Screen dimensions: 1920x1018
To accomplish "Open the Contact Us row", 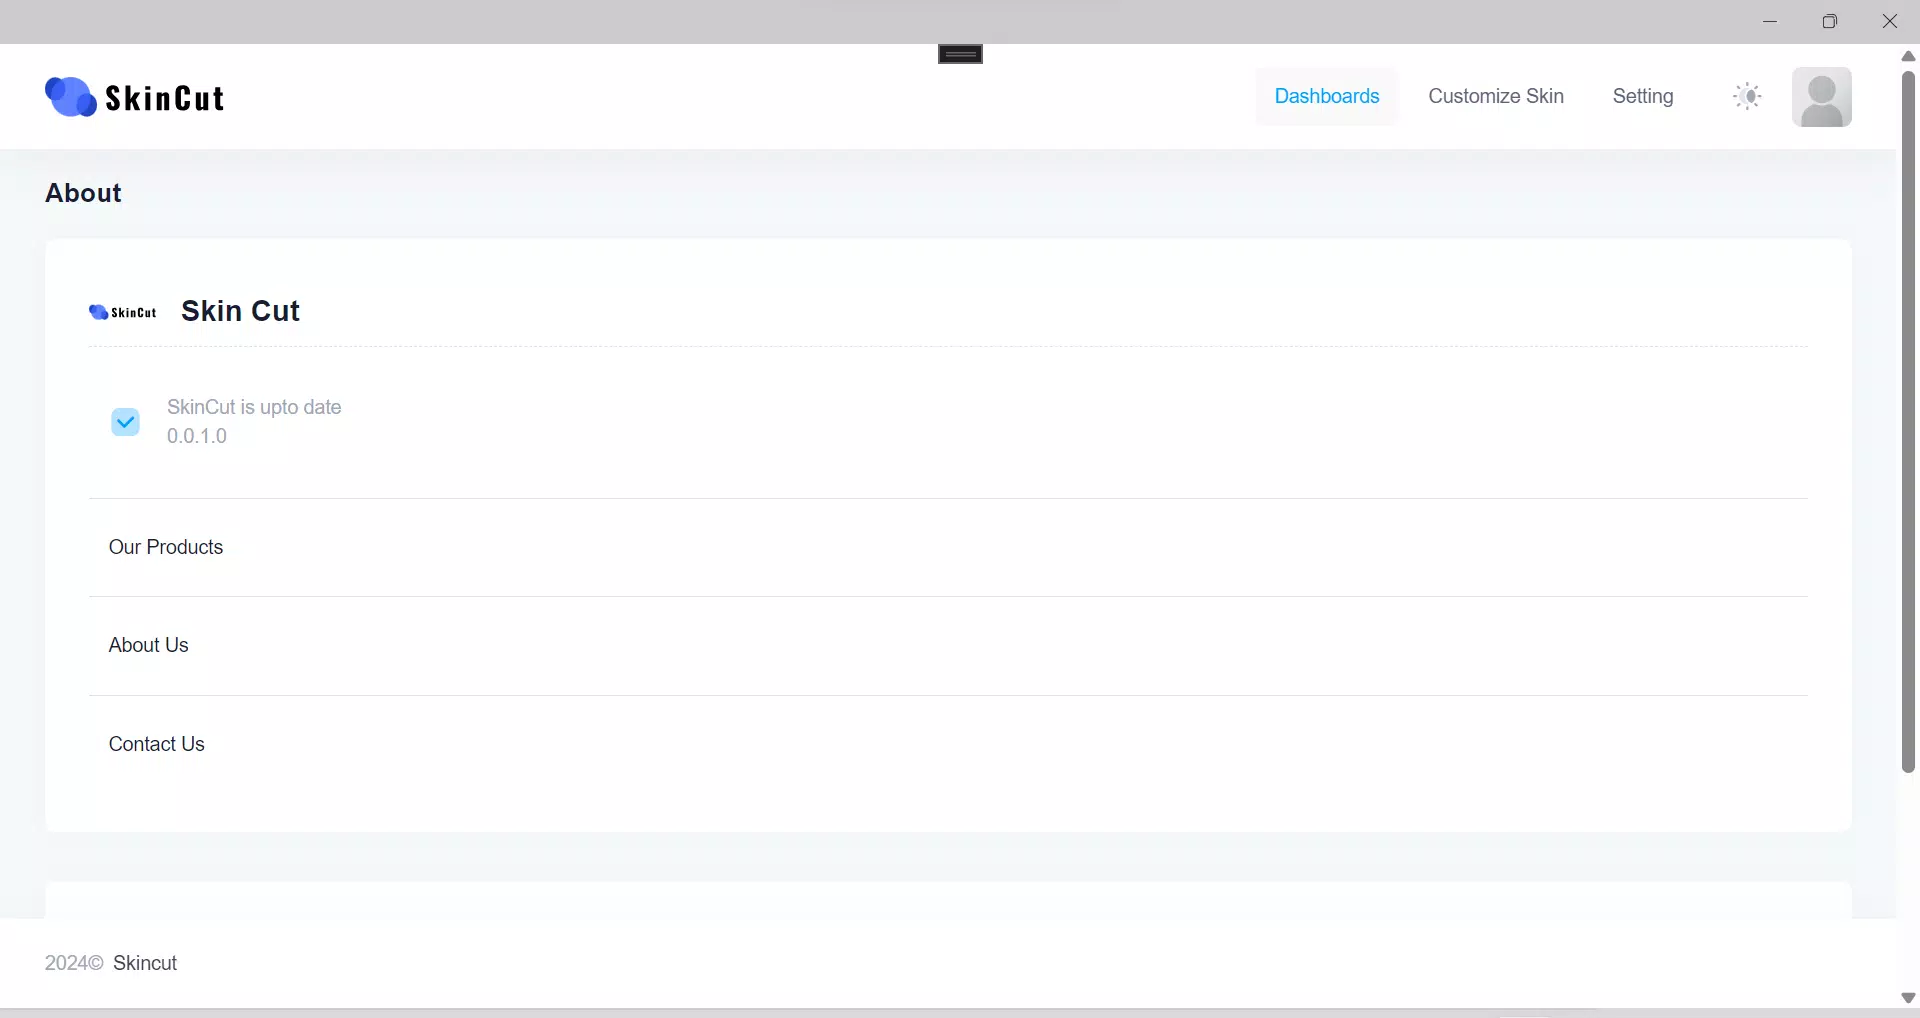I will pos(948,744).
